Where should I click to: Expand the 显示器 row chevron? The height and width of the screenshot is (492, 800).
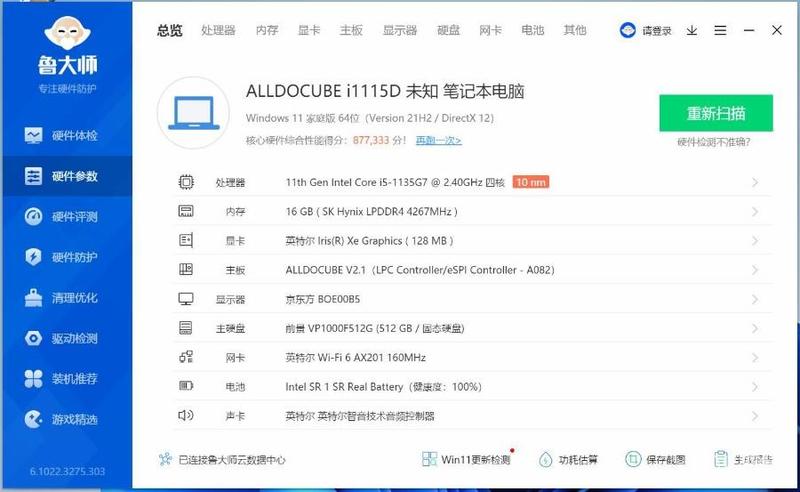(755, 299)
